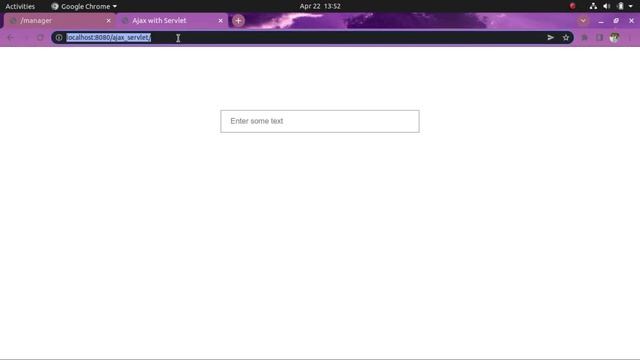This screenshot has height=360, width=640.
Task: Open the Google Chrome app menu
Action: [84, 6]
